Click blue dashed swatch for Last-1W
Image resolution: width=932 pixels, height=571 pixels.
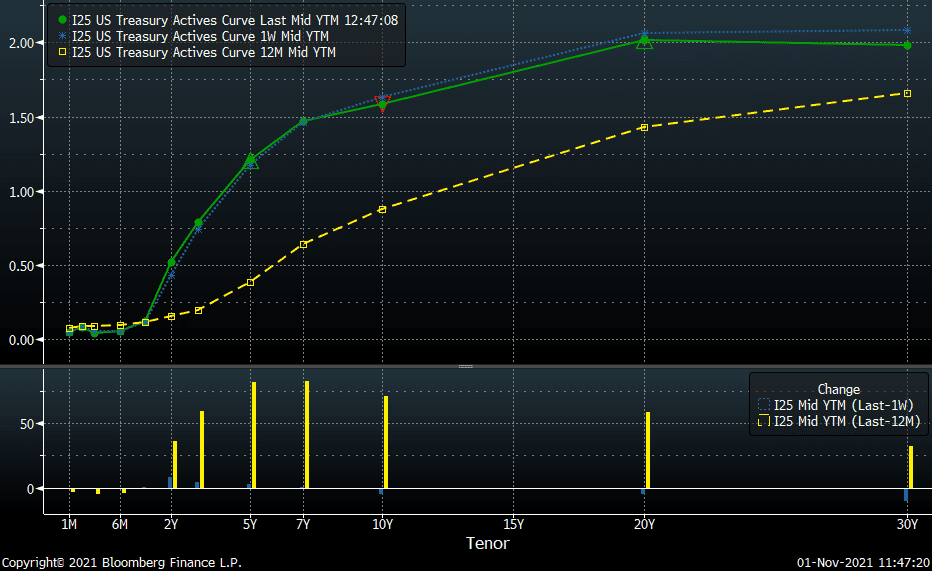click(764, 405)
